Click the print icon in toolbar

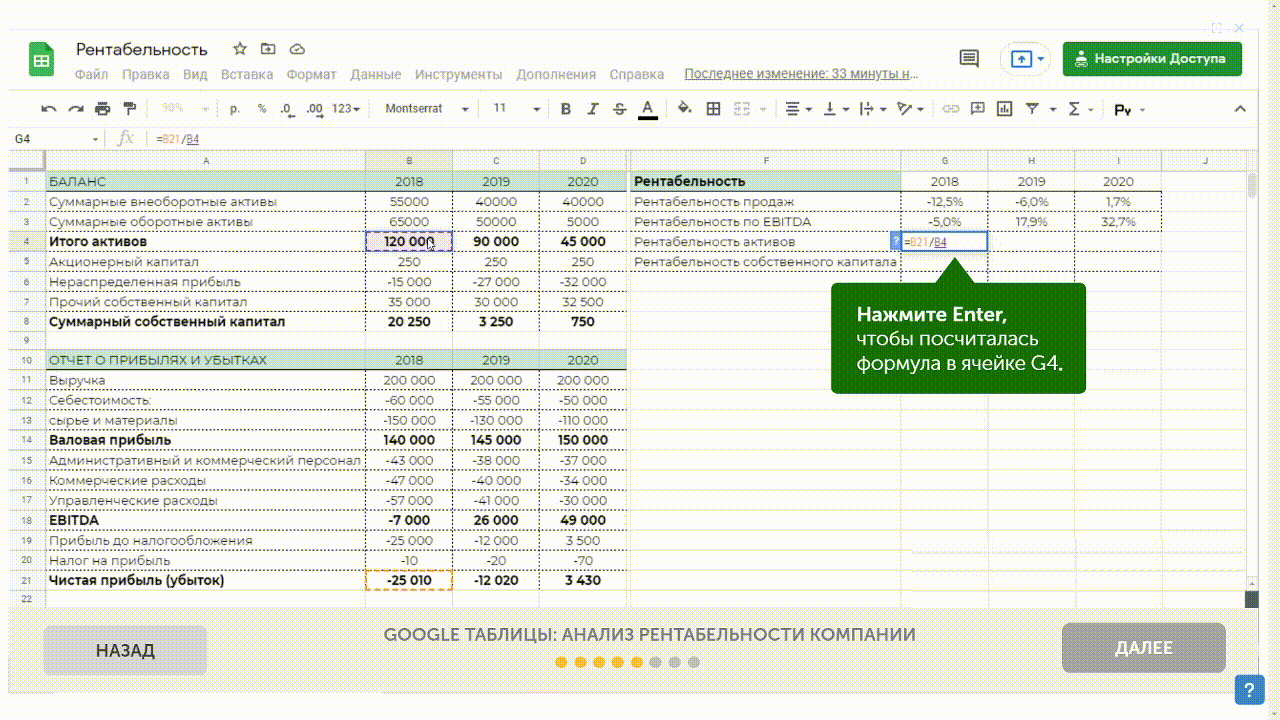(102, 109)
